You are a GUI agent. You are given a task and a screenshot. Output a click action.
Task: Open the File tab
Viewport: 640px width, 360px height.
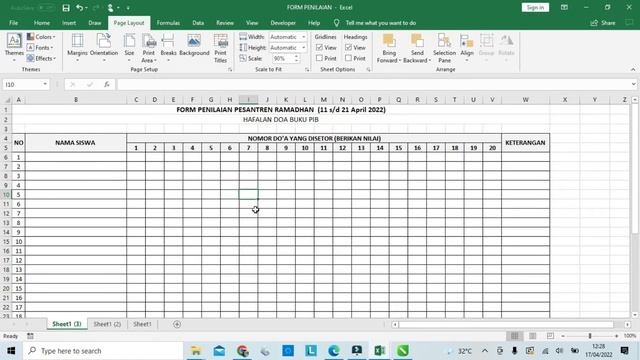click(13, 23)
